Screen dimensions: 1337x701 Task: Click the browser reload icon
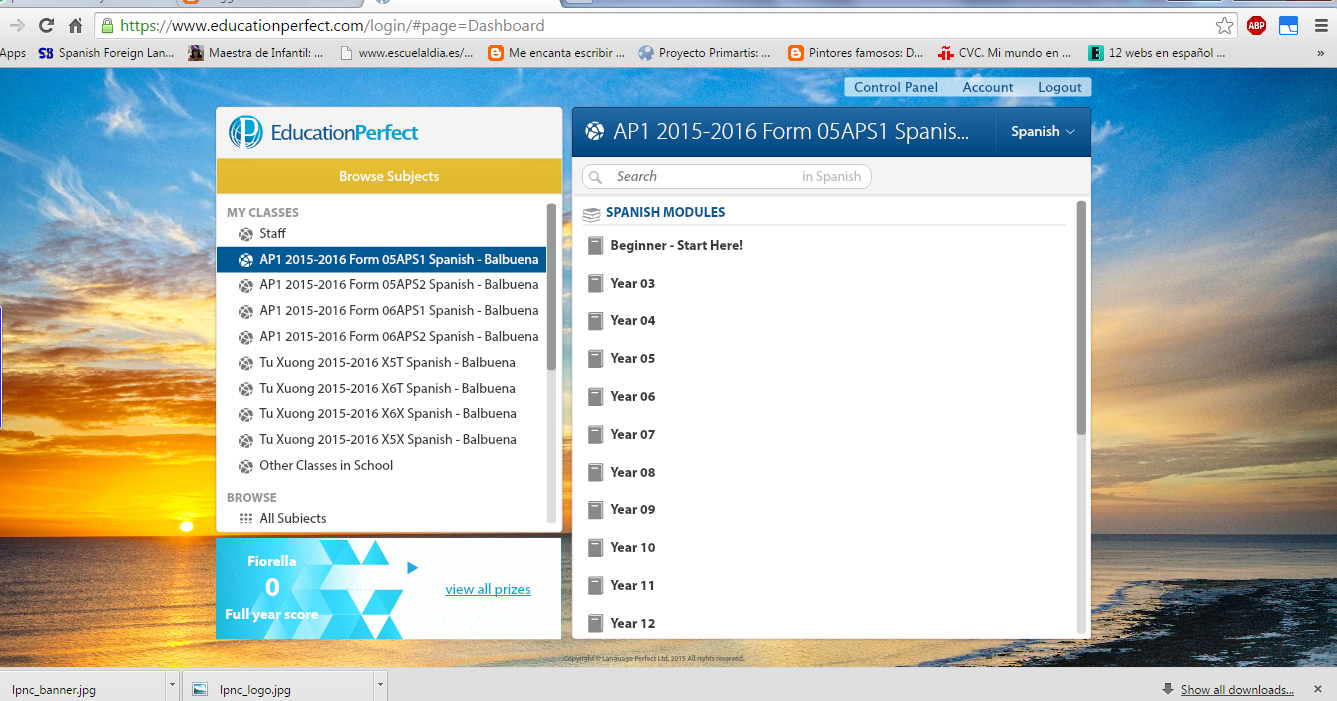[x=46, y=26]
